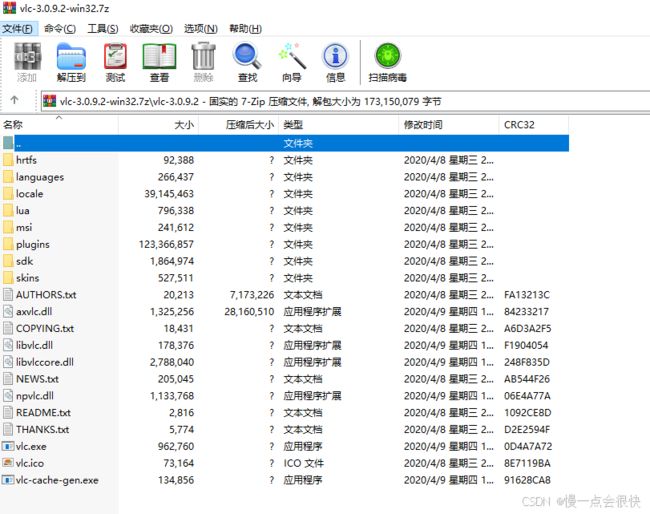Click CRC32 value 0D4A7A72

tap(528, 446)
